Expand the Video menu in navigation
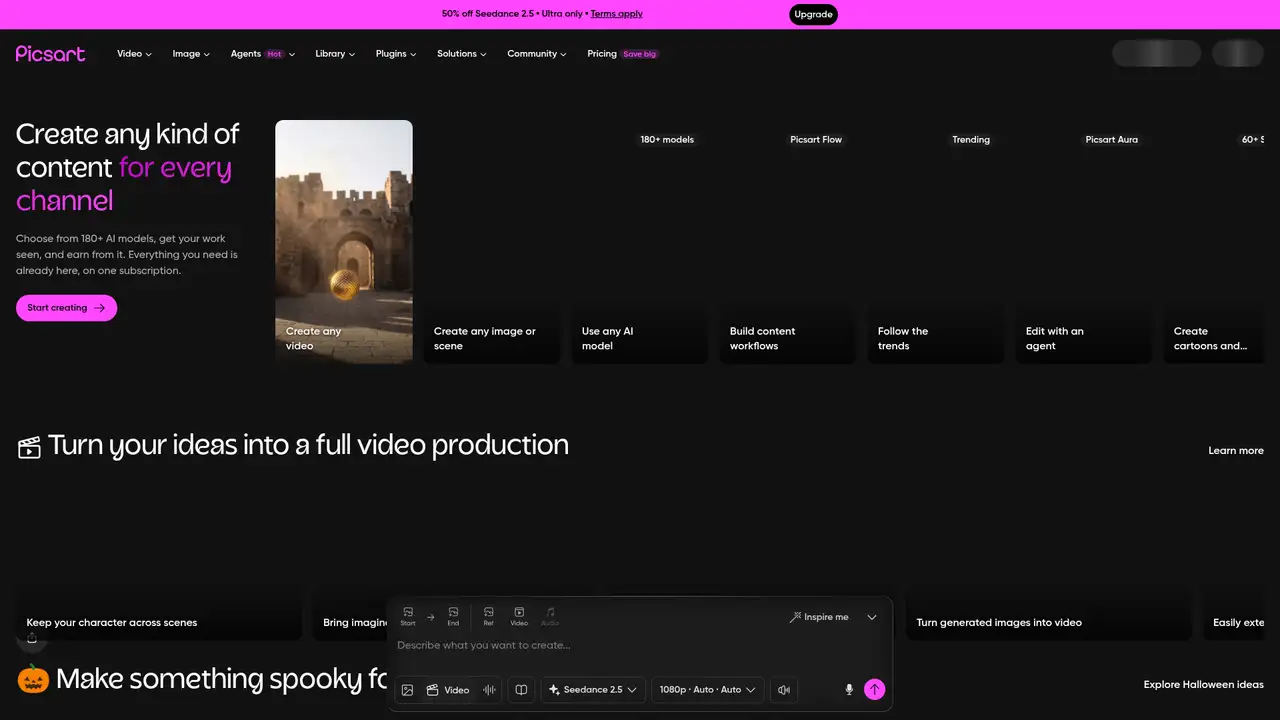Viewport: 1280px width, 720px height. coord(134,54)
